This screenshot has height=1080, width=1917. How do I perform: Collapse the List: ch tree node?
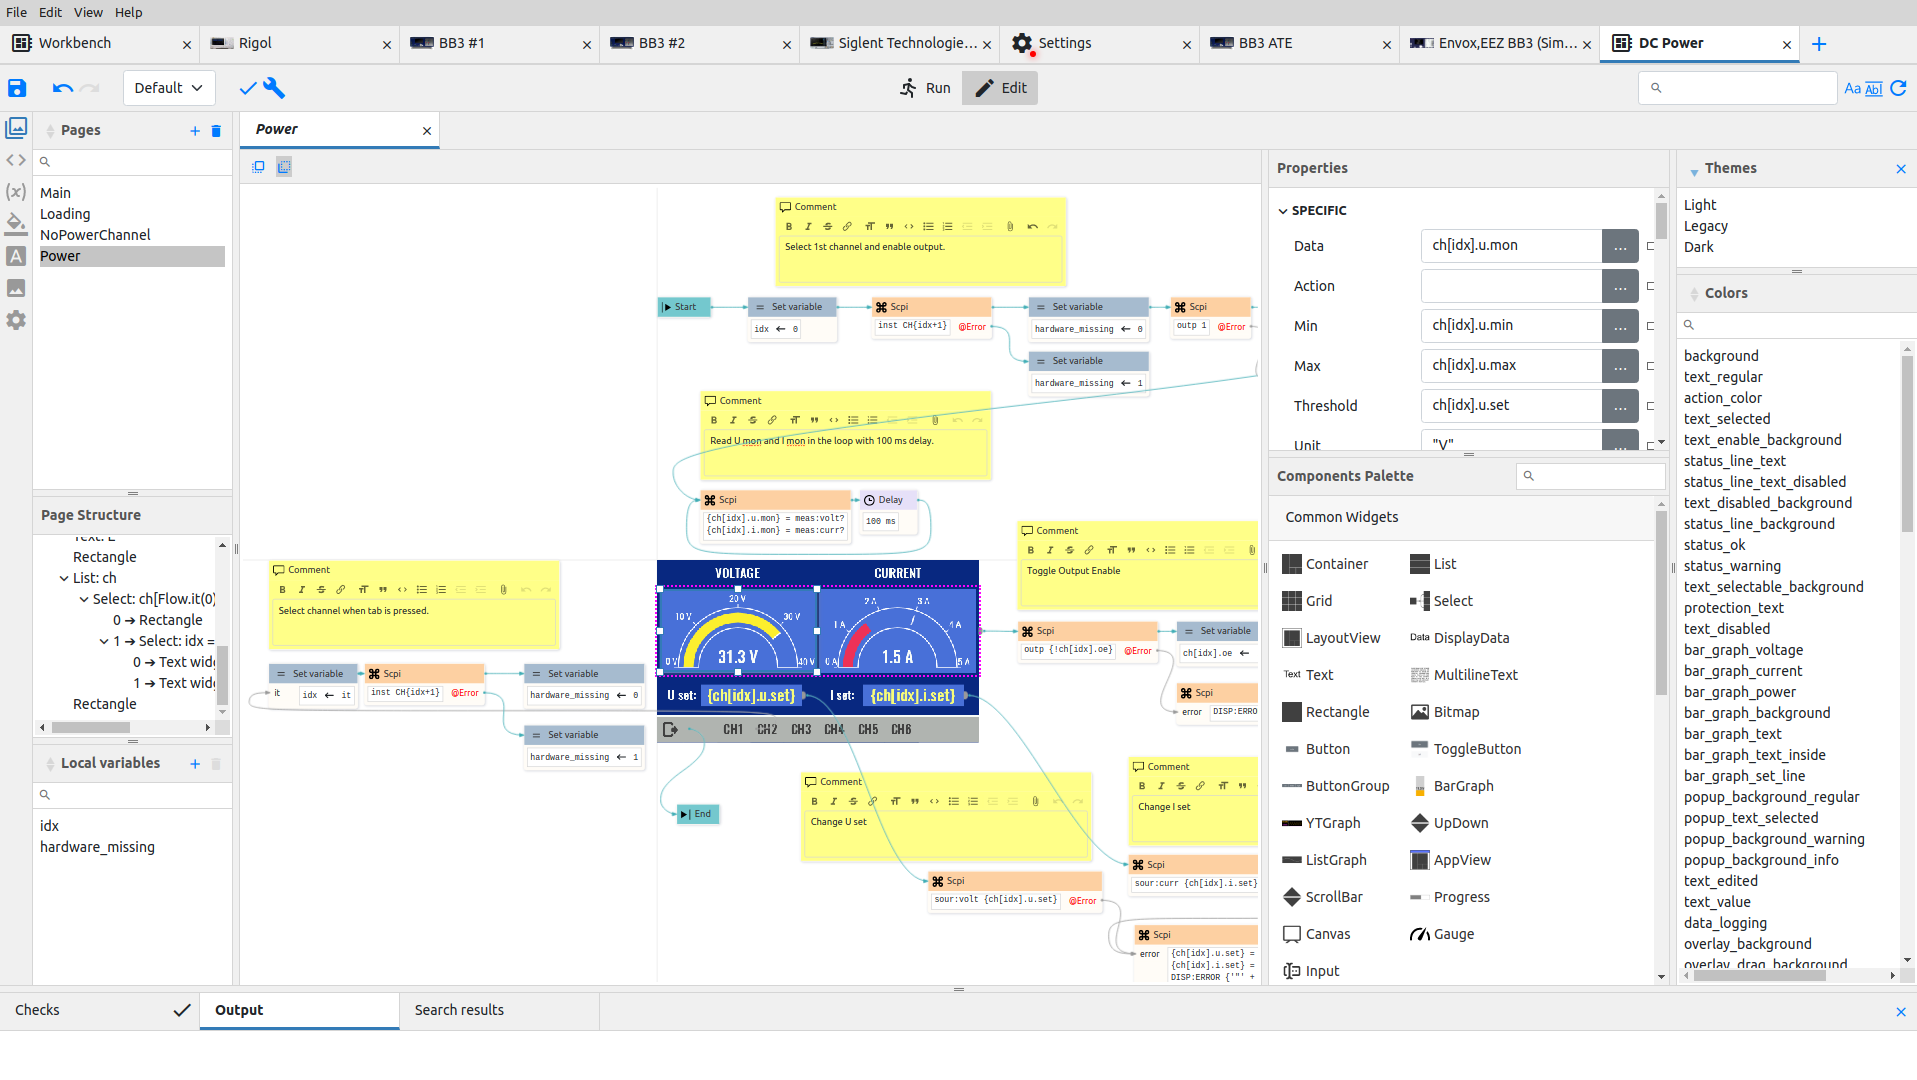64,578
